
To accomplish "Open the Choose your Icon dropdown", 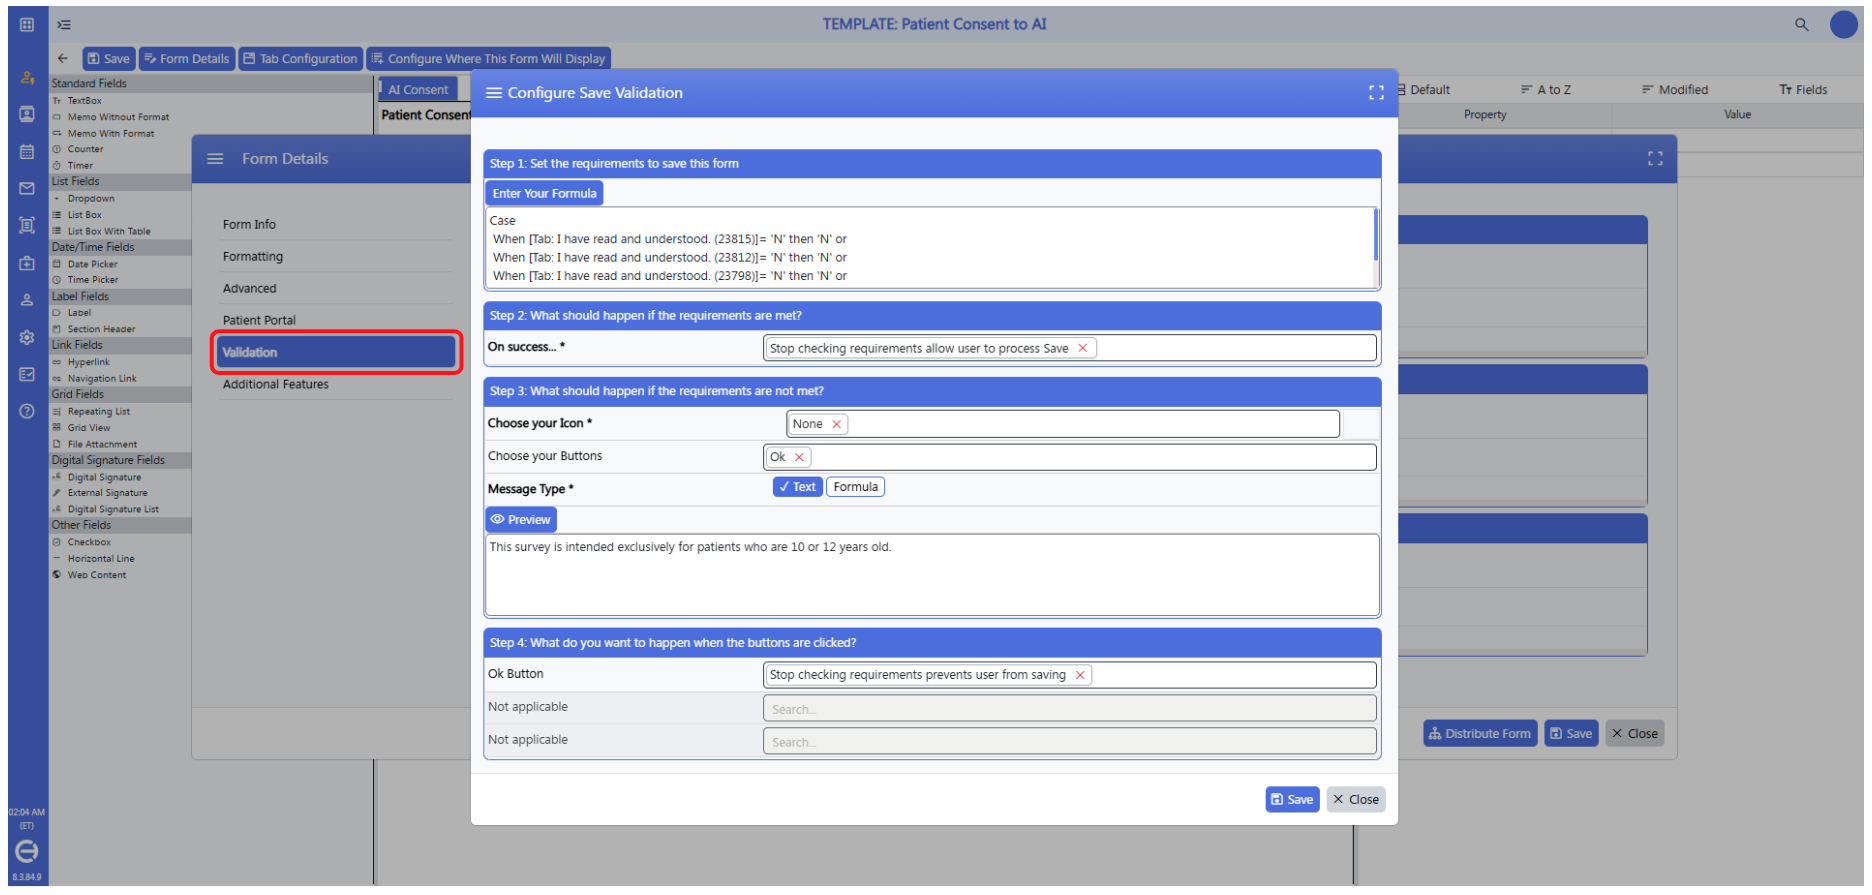I will click(1062, 424).
